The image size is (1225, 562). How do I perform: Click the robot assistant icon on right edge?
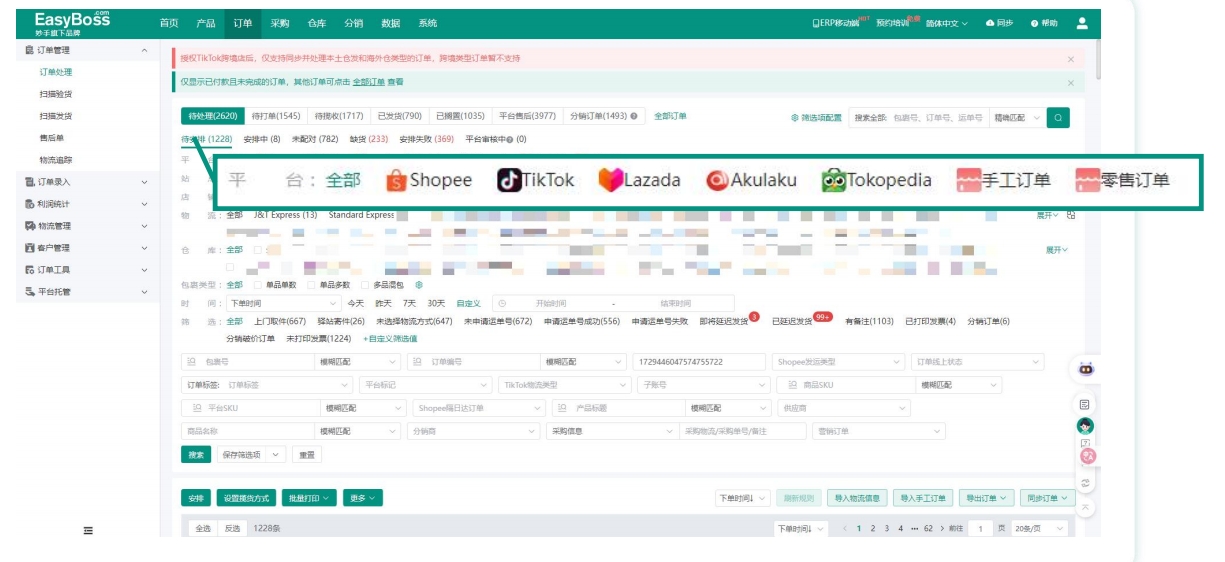click(x=1085, y=369)
